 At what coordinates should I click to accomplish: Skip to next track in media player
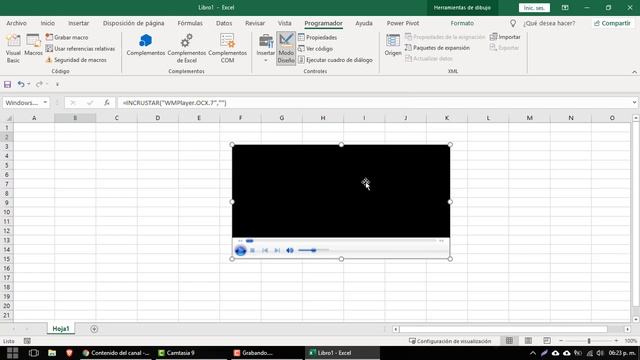[277, 250]
